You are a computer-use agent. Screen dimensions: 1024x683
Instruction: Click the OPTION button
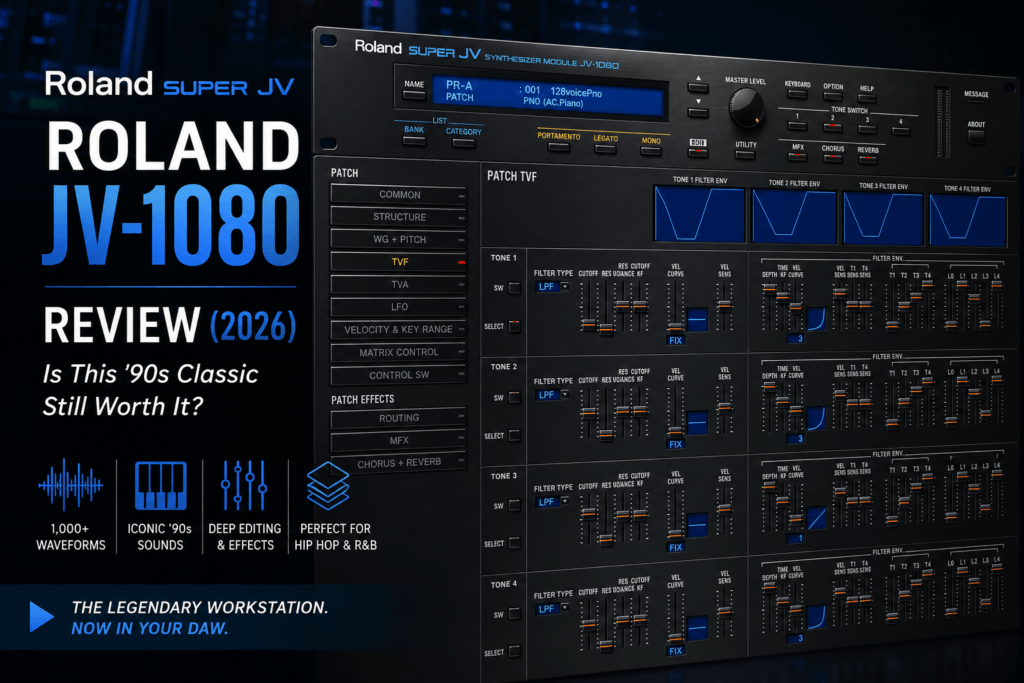coord(833,96)
